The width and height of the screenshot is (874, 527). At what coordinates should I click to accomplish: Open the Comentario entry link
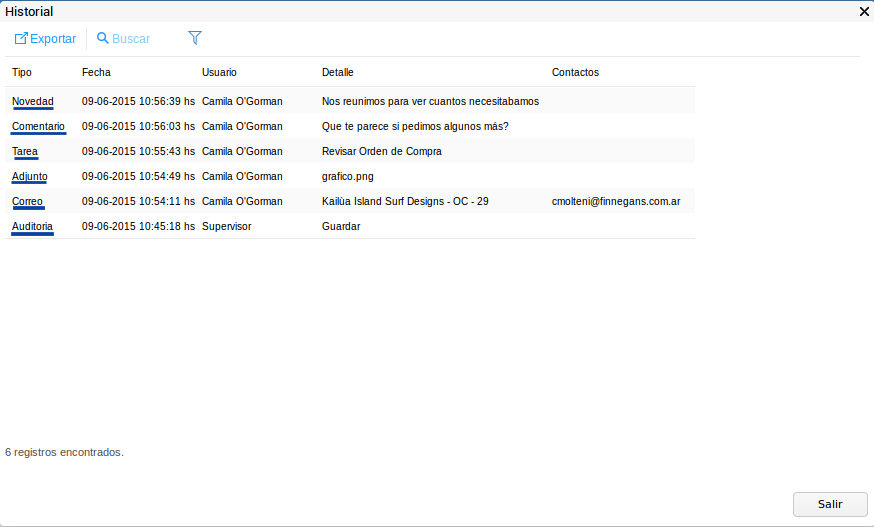(38, 126)
